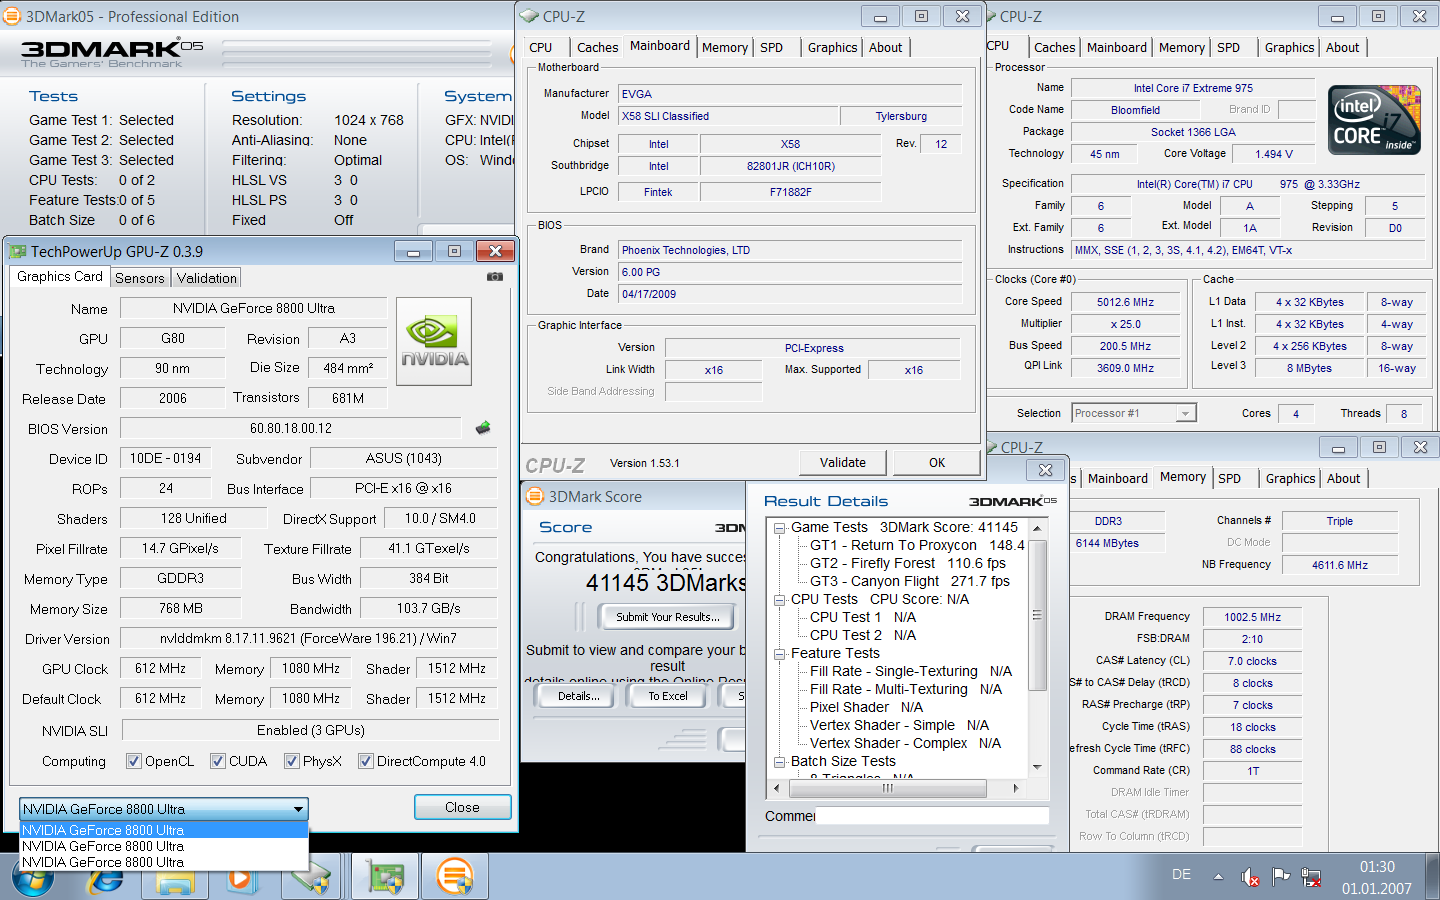Launch Internet Explorer from the taskbar
Image resolution: width=1440 pixels, height=900 pixels.
[106, 878]
